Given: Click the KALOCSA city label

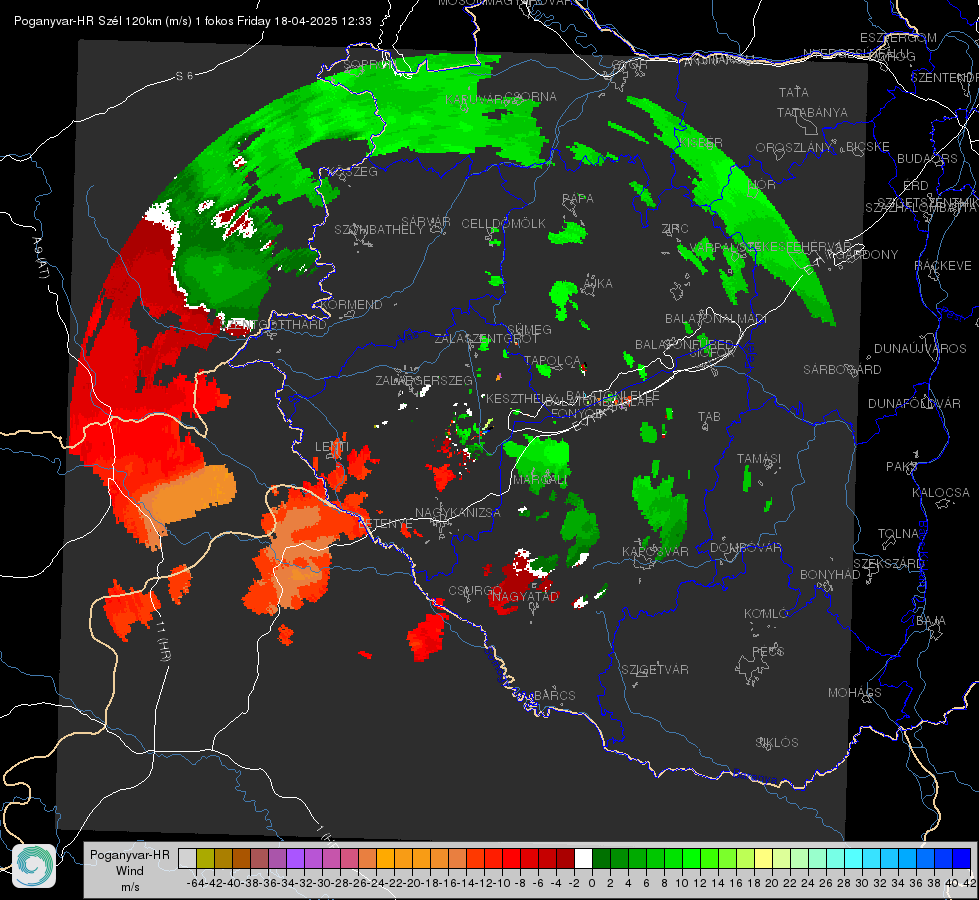Looking at the screenshot, I should pos(941,493).
